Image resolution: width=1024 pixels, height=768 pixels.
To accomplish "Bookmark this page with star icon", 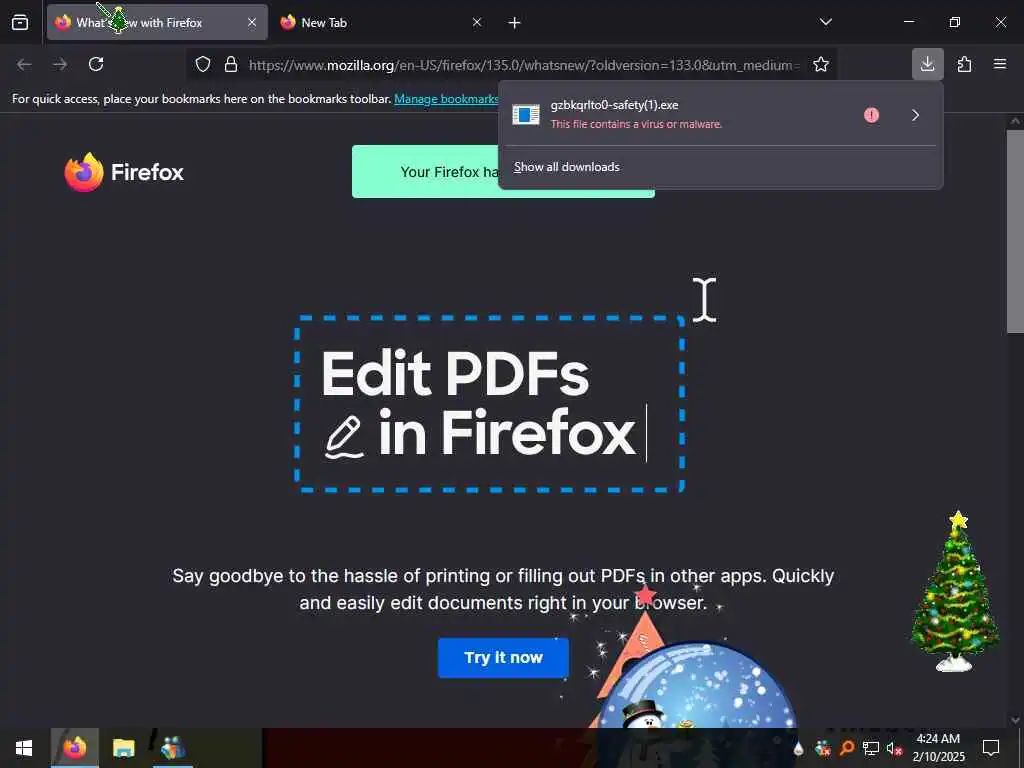I will pyautogui.click(x=821, y=64).
